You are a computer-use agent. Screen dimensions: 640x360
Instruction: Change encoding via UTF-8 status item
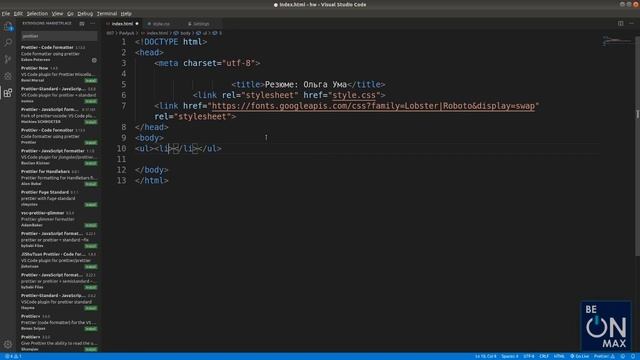[x=529, y=356]
